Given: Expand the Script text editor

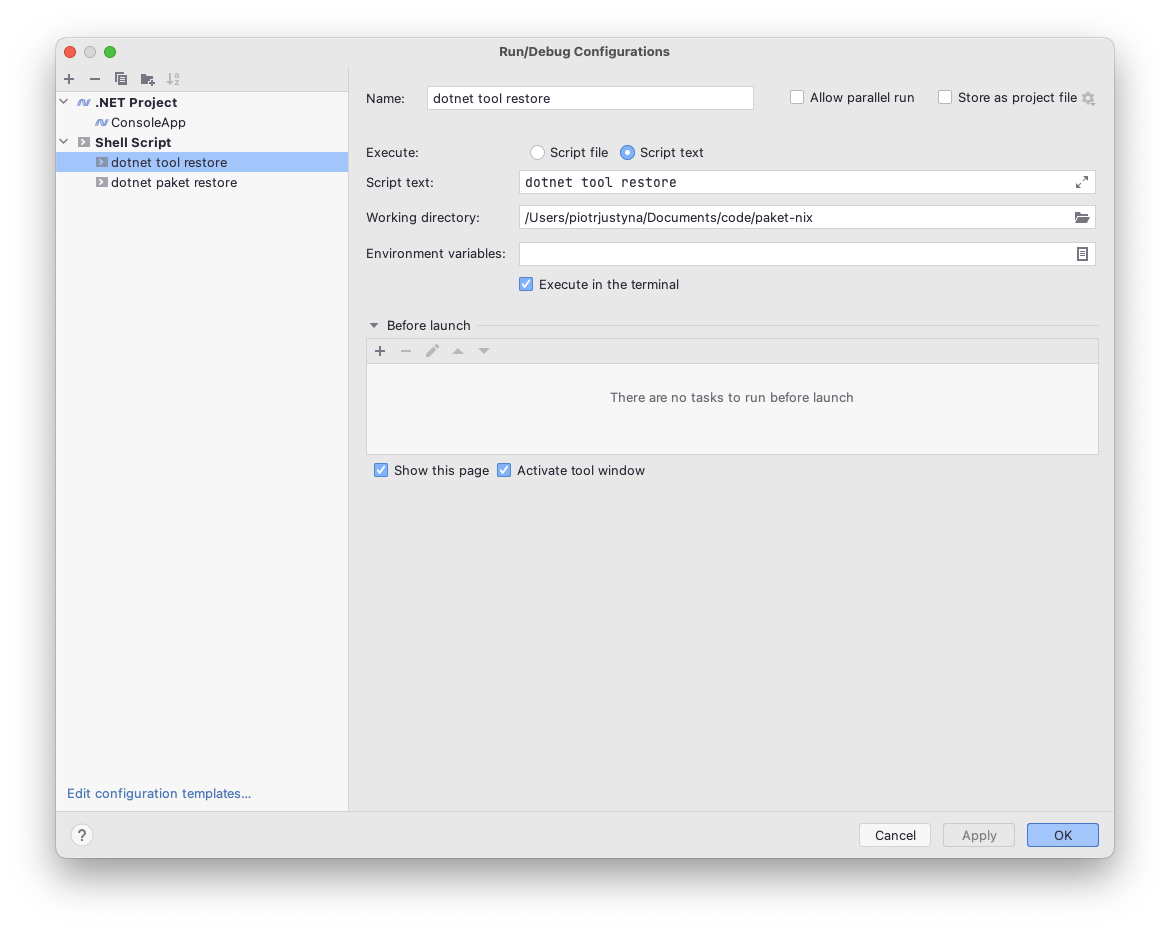Looking at the screenshot, I should click(x=1081, y=182).
